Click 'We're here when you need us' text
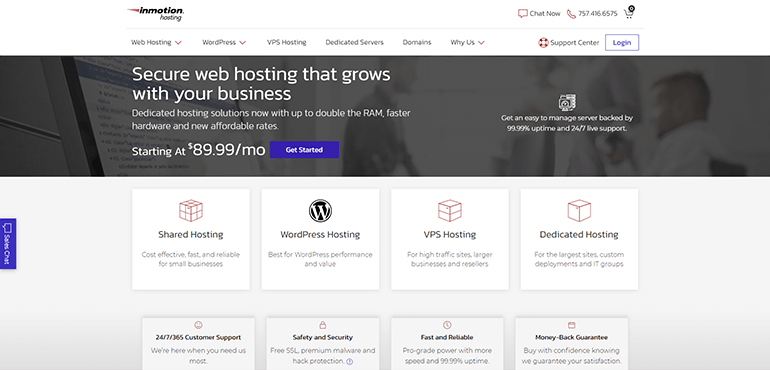 pos(198,356)
